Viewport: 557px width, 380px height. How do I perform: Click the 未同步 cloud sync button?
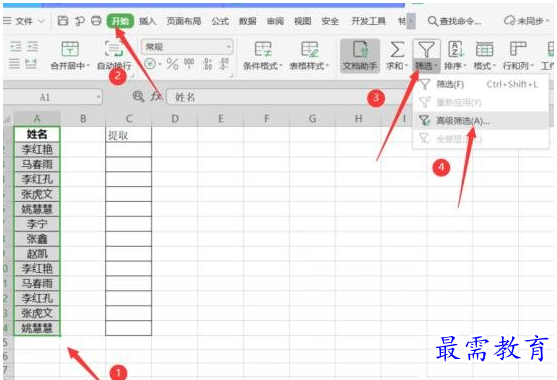pyautogui.click(x=527, y=21)
